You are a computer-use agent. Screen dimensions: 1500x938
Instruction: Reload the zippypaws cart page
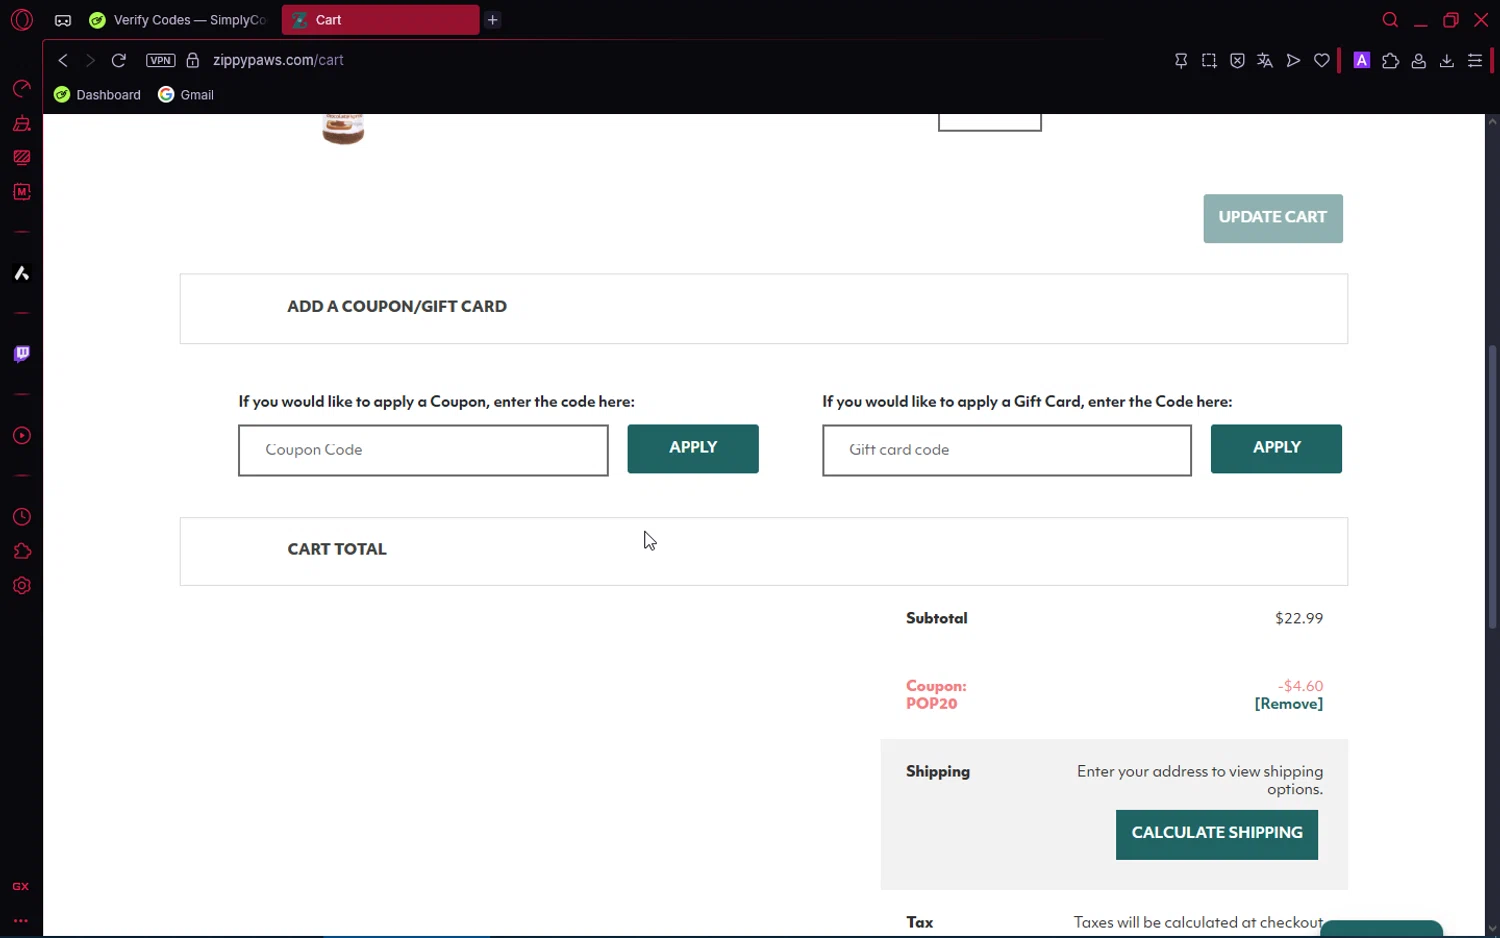pos(118,60)
